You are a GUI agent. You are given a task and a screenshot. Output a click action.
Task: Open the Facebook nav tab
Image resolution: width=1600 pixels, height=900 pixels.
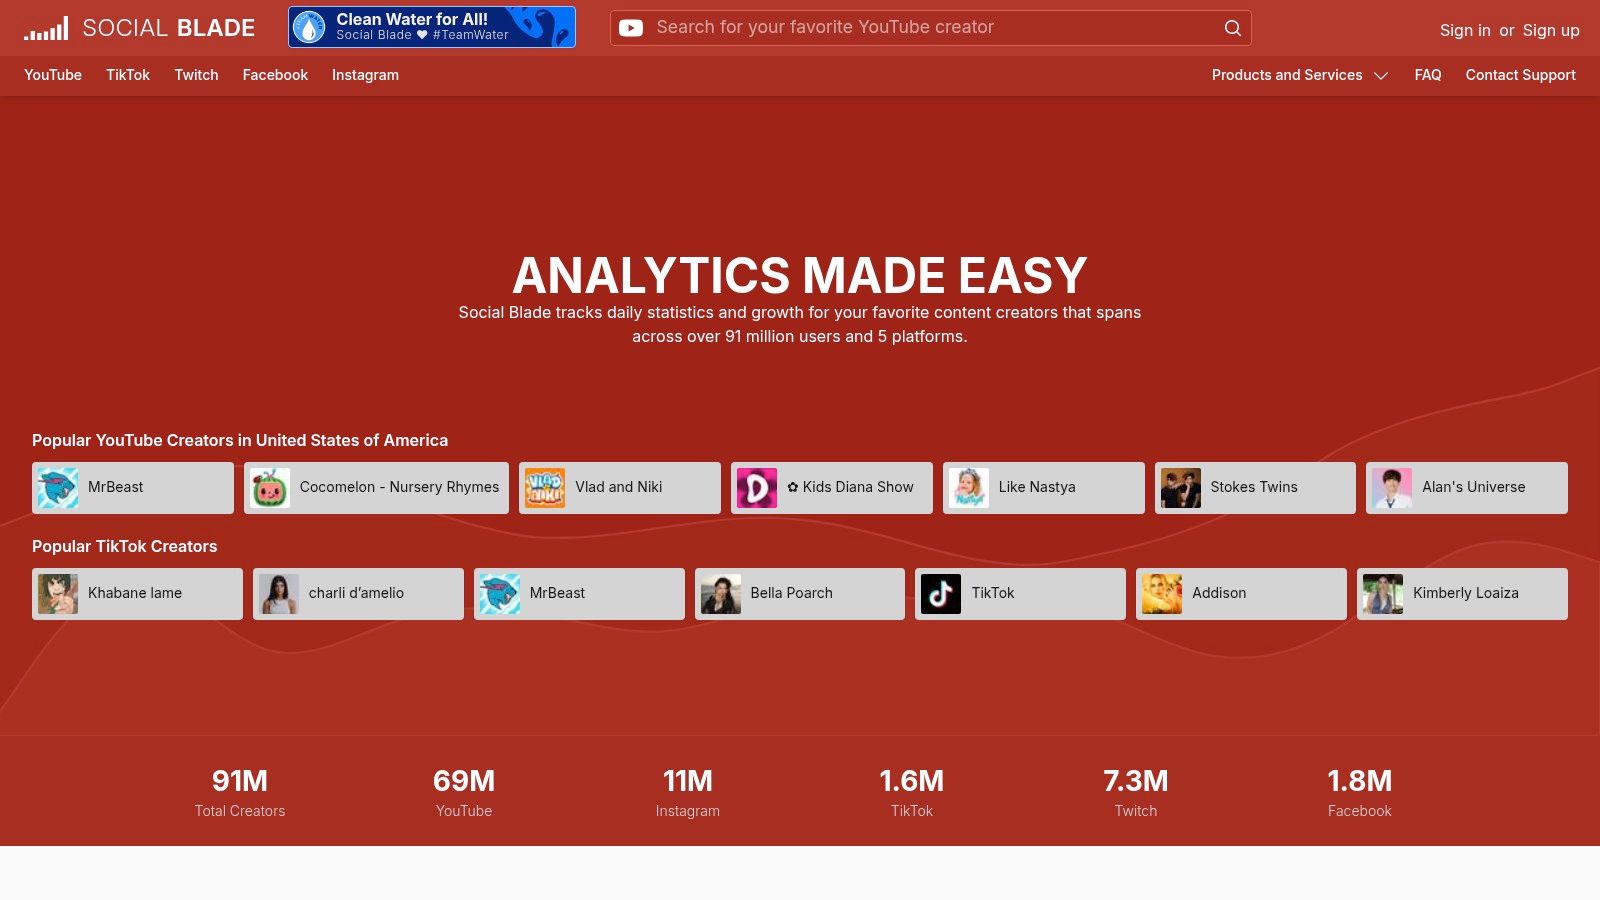click(275, 75)
